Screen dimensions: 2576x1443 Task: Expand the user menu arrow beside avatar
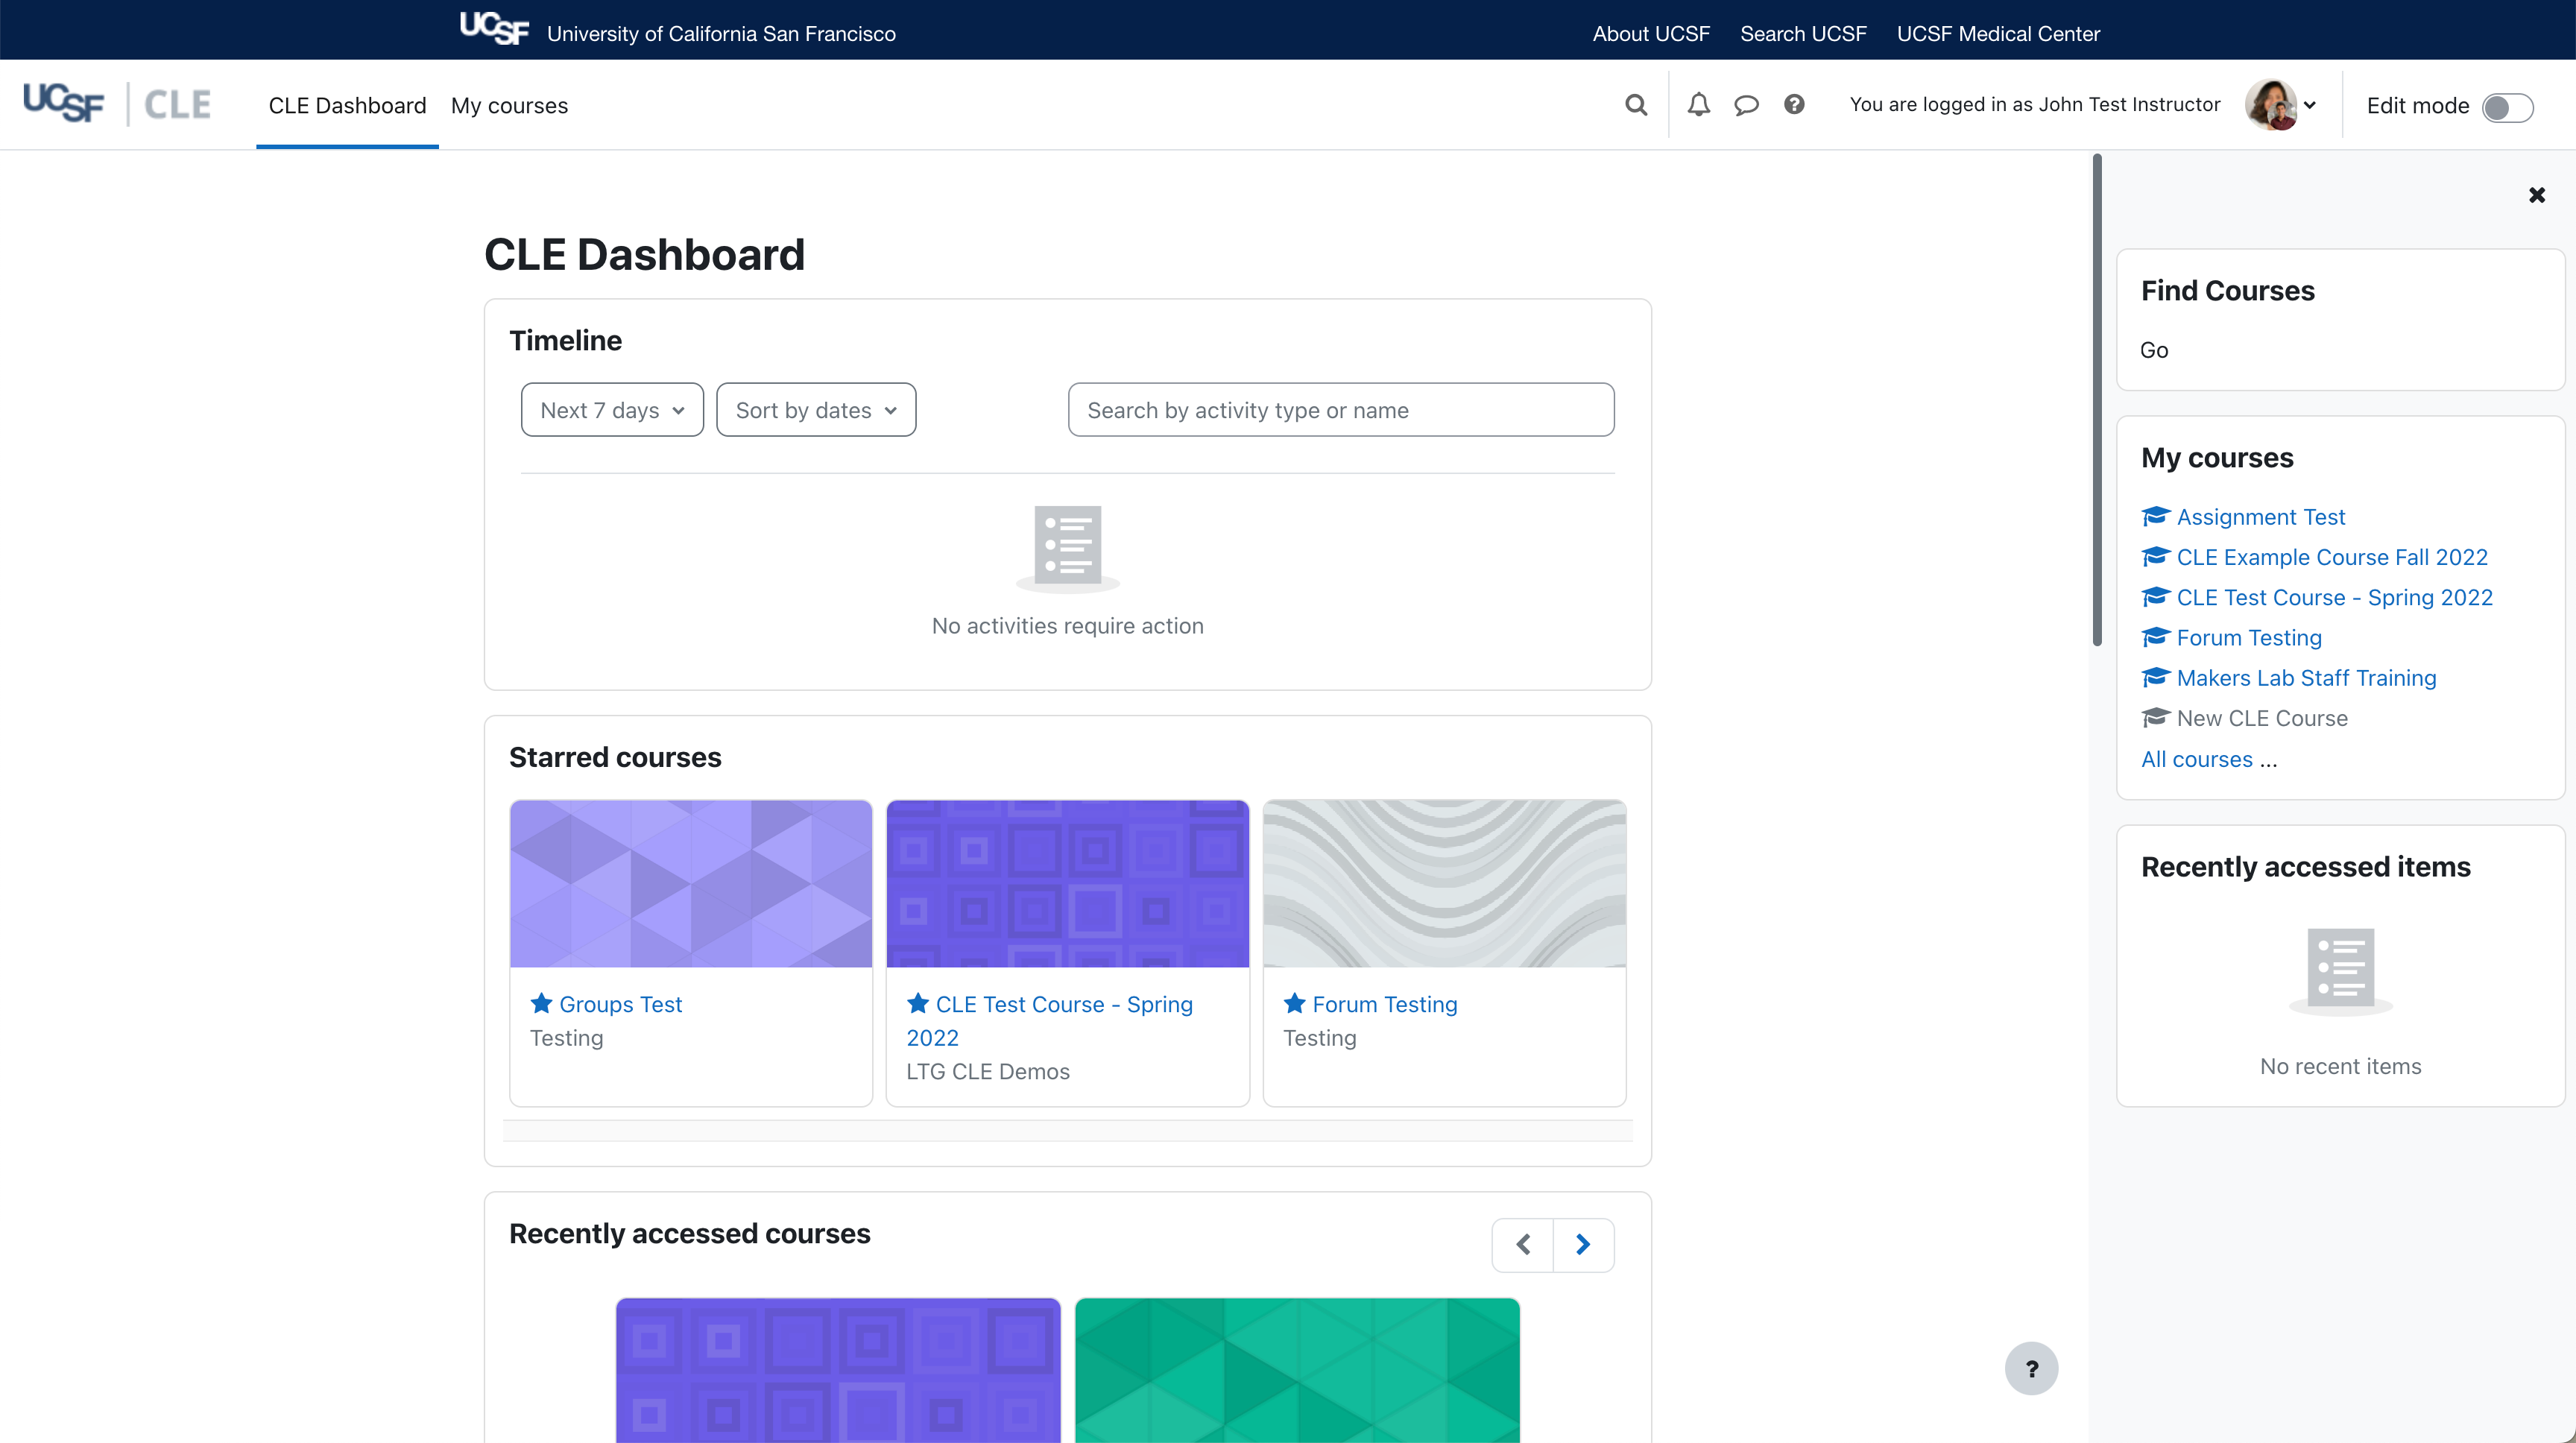pos(2310,105)
